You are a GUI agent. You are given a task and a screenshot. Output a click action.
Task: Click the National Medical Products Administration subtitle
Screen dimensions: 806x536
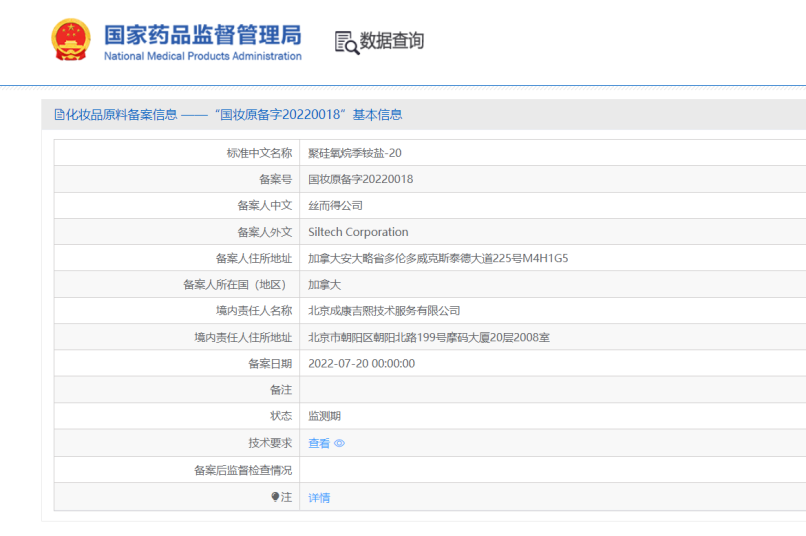(x=202, y=57)
